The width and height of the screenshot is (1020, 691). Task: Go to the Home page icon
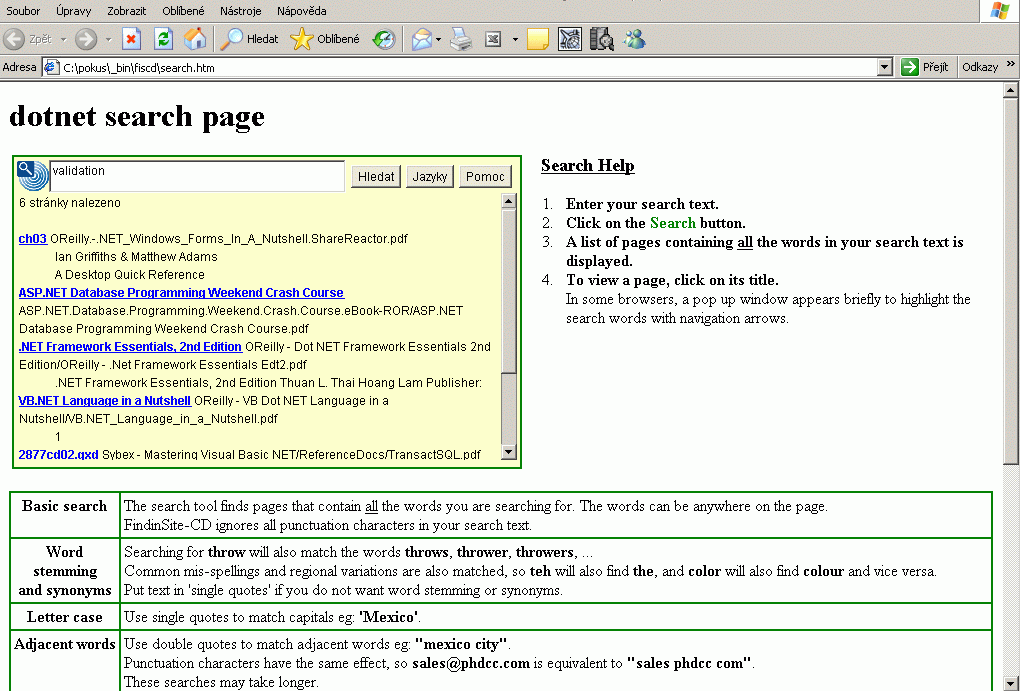[195, 39]
